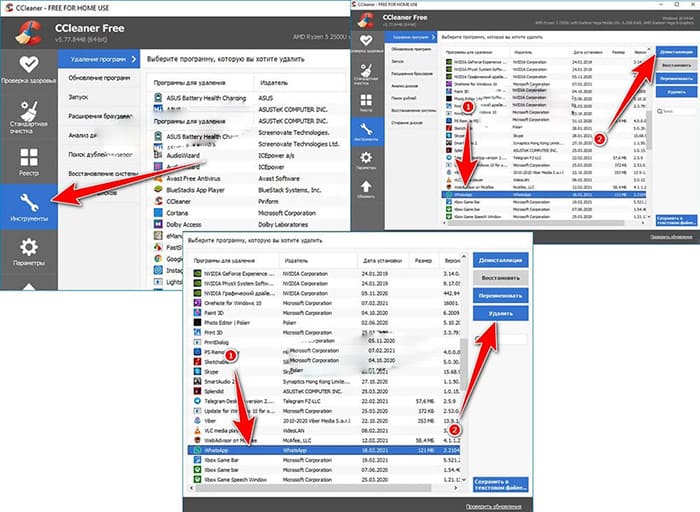Viewport: 700px width, 512px height.
Task: Click broom cleaning icon in top-right window
Action: (x=367, y=70)
